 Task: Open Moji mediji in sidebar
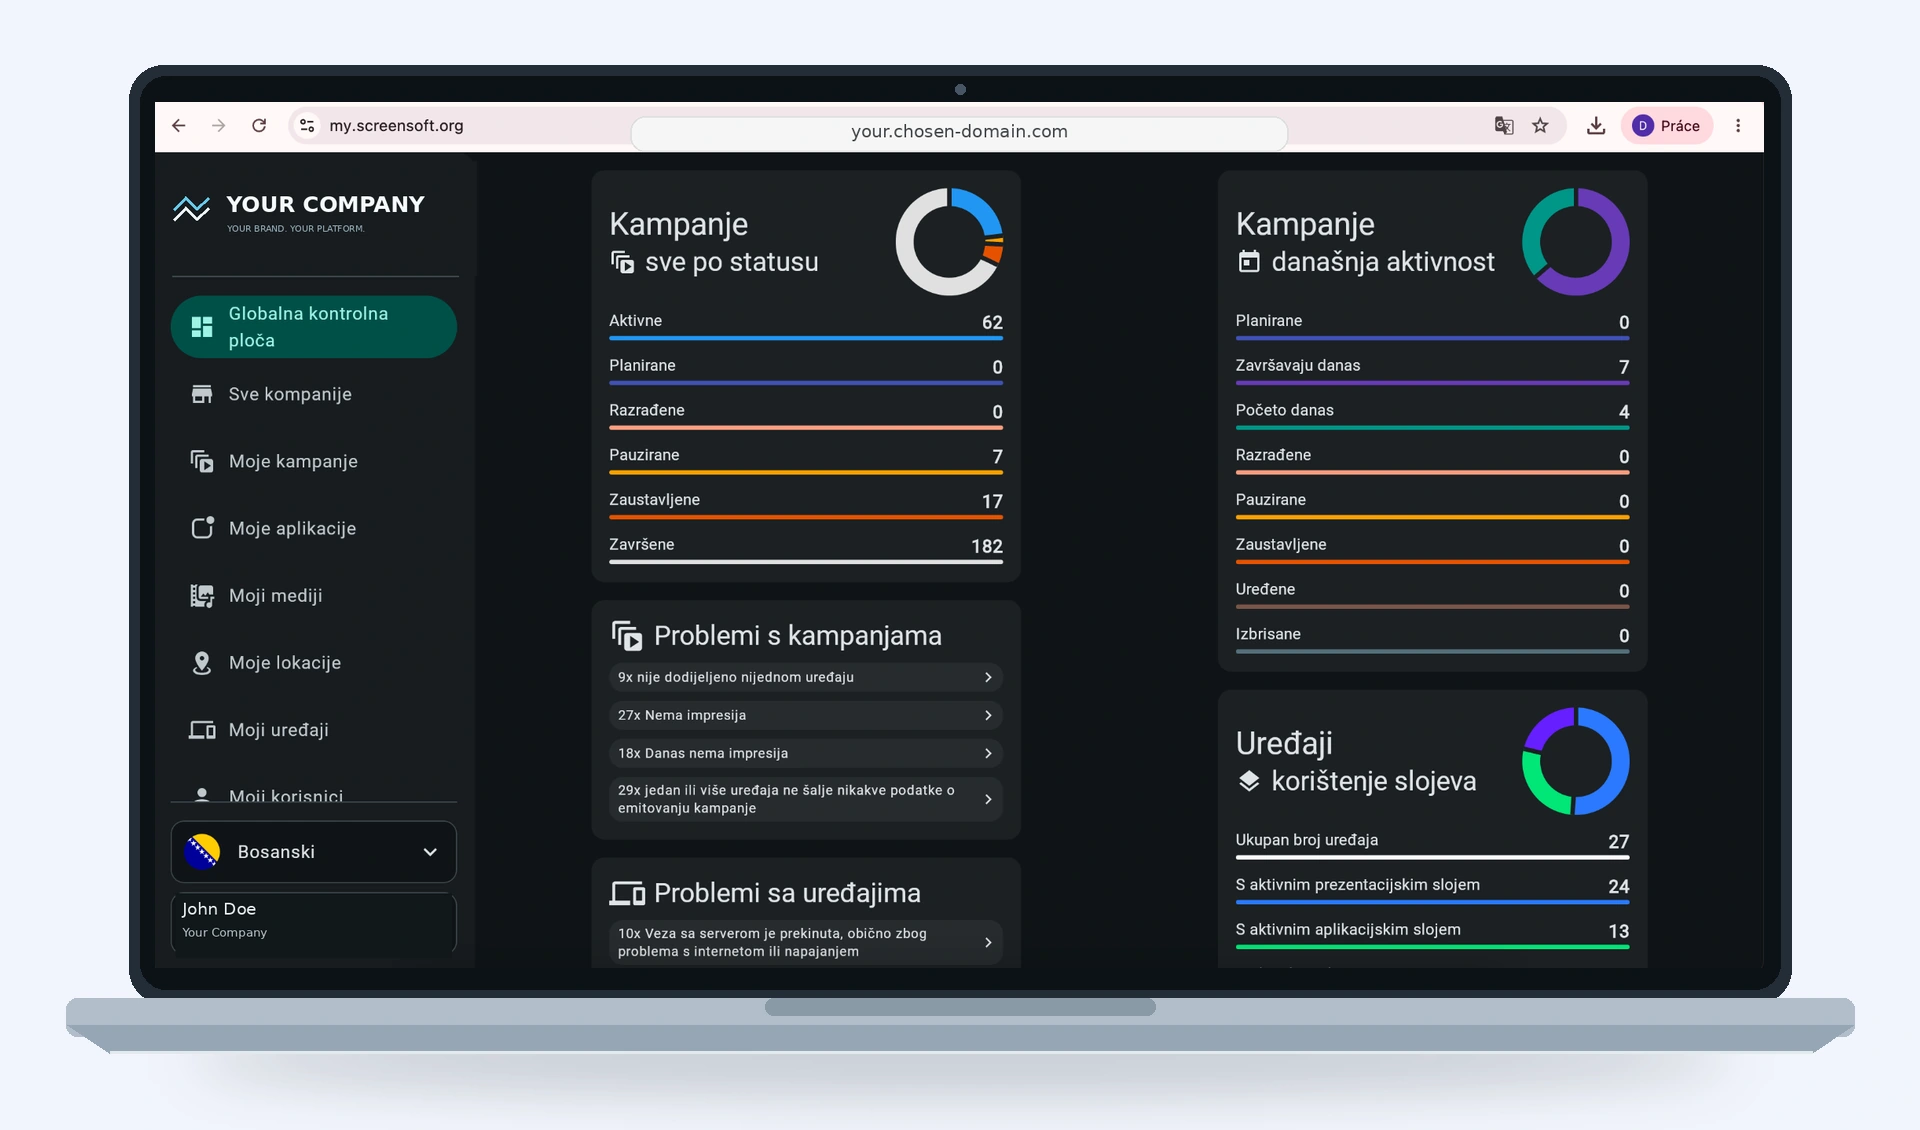point(314,595)
